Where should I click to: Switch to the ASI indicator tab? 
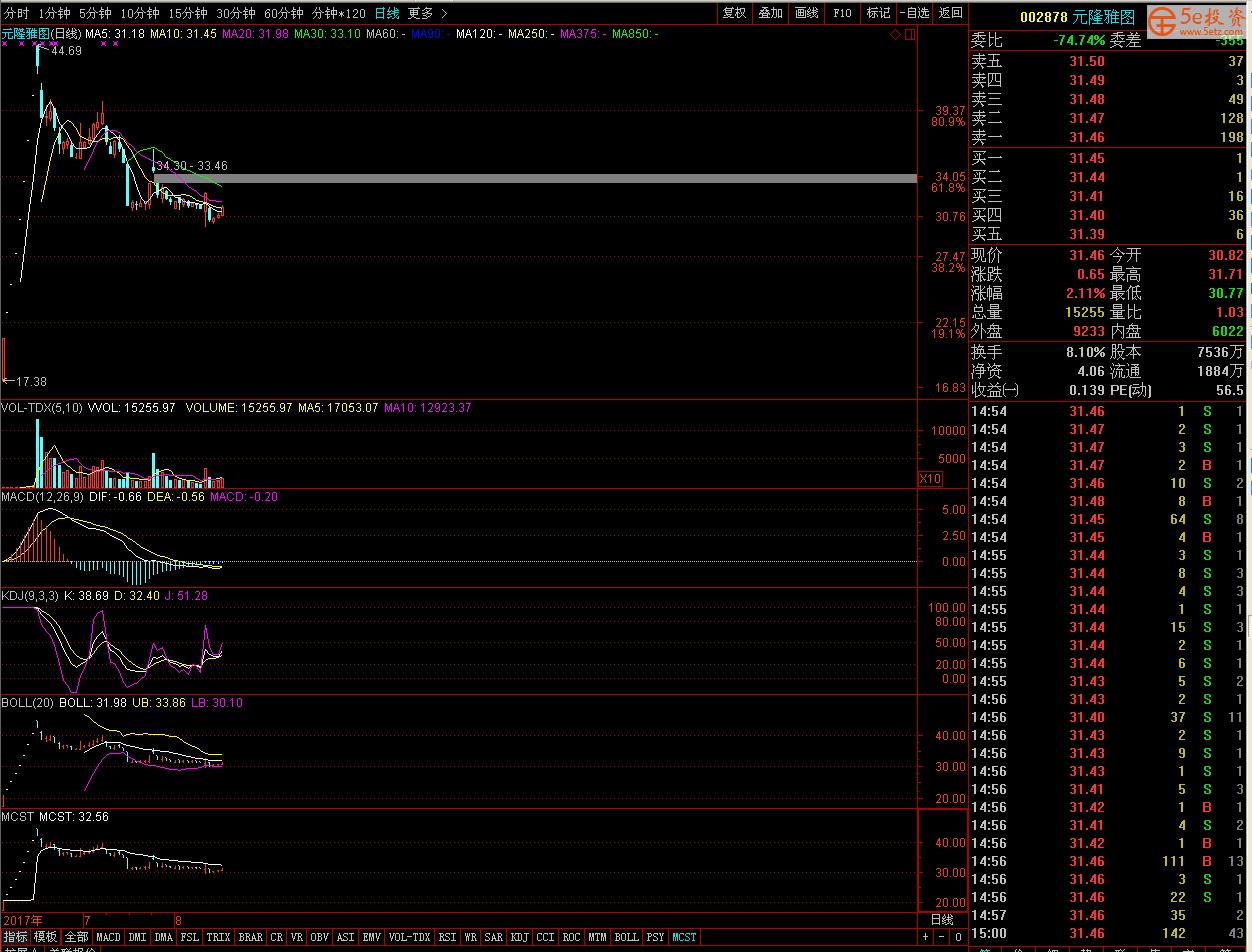point(346,937)
